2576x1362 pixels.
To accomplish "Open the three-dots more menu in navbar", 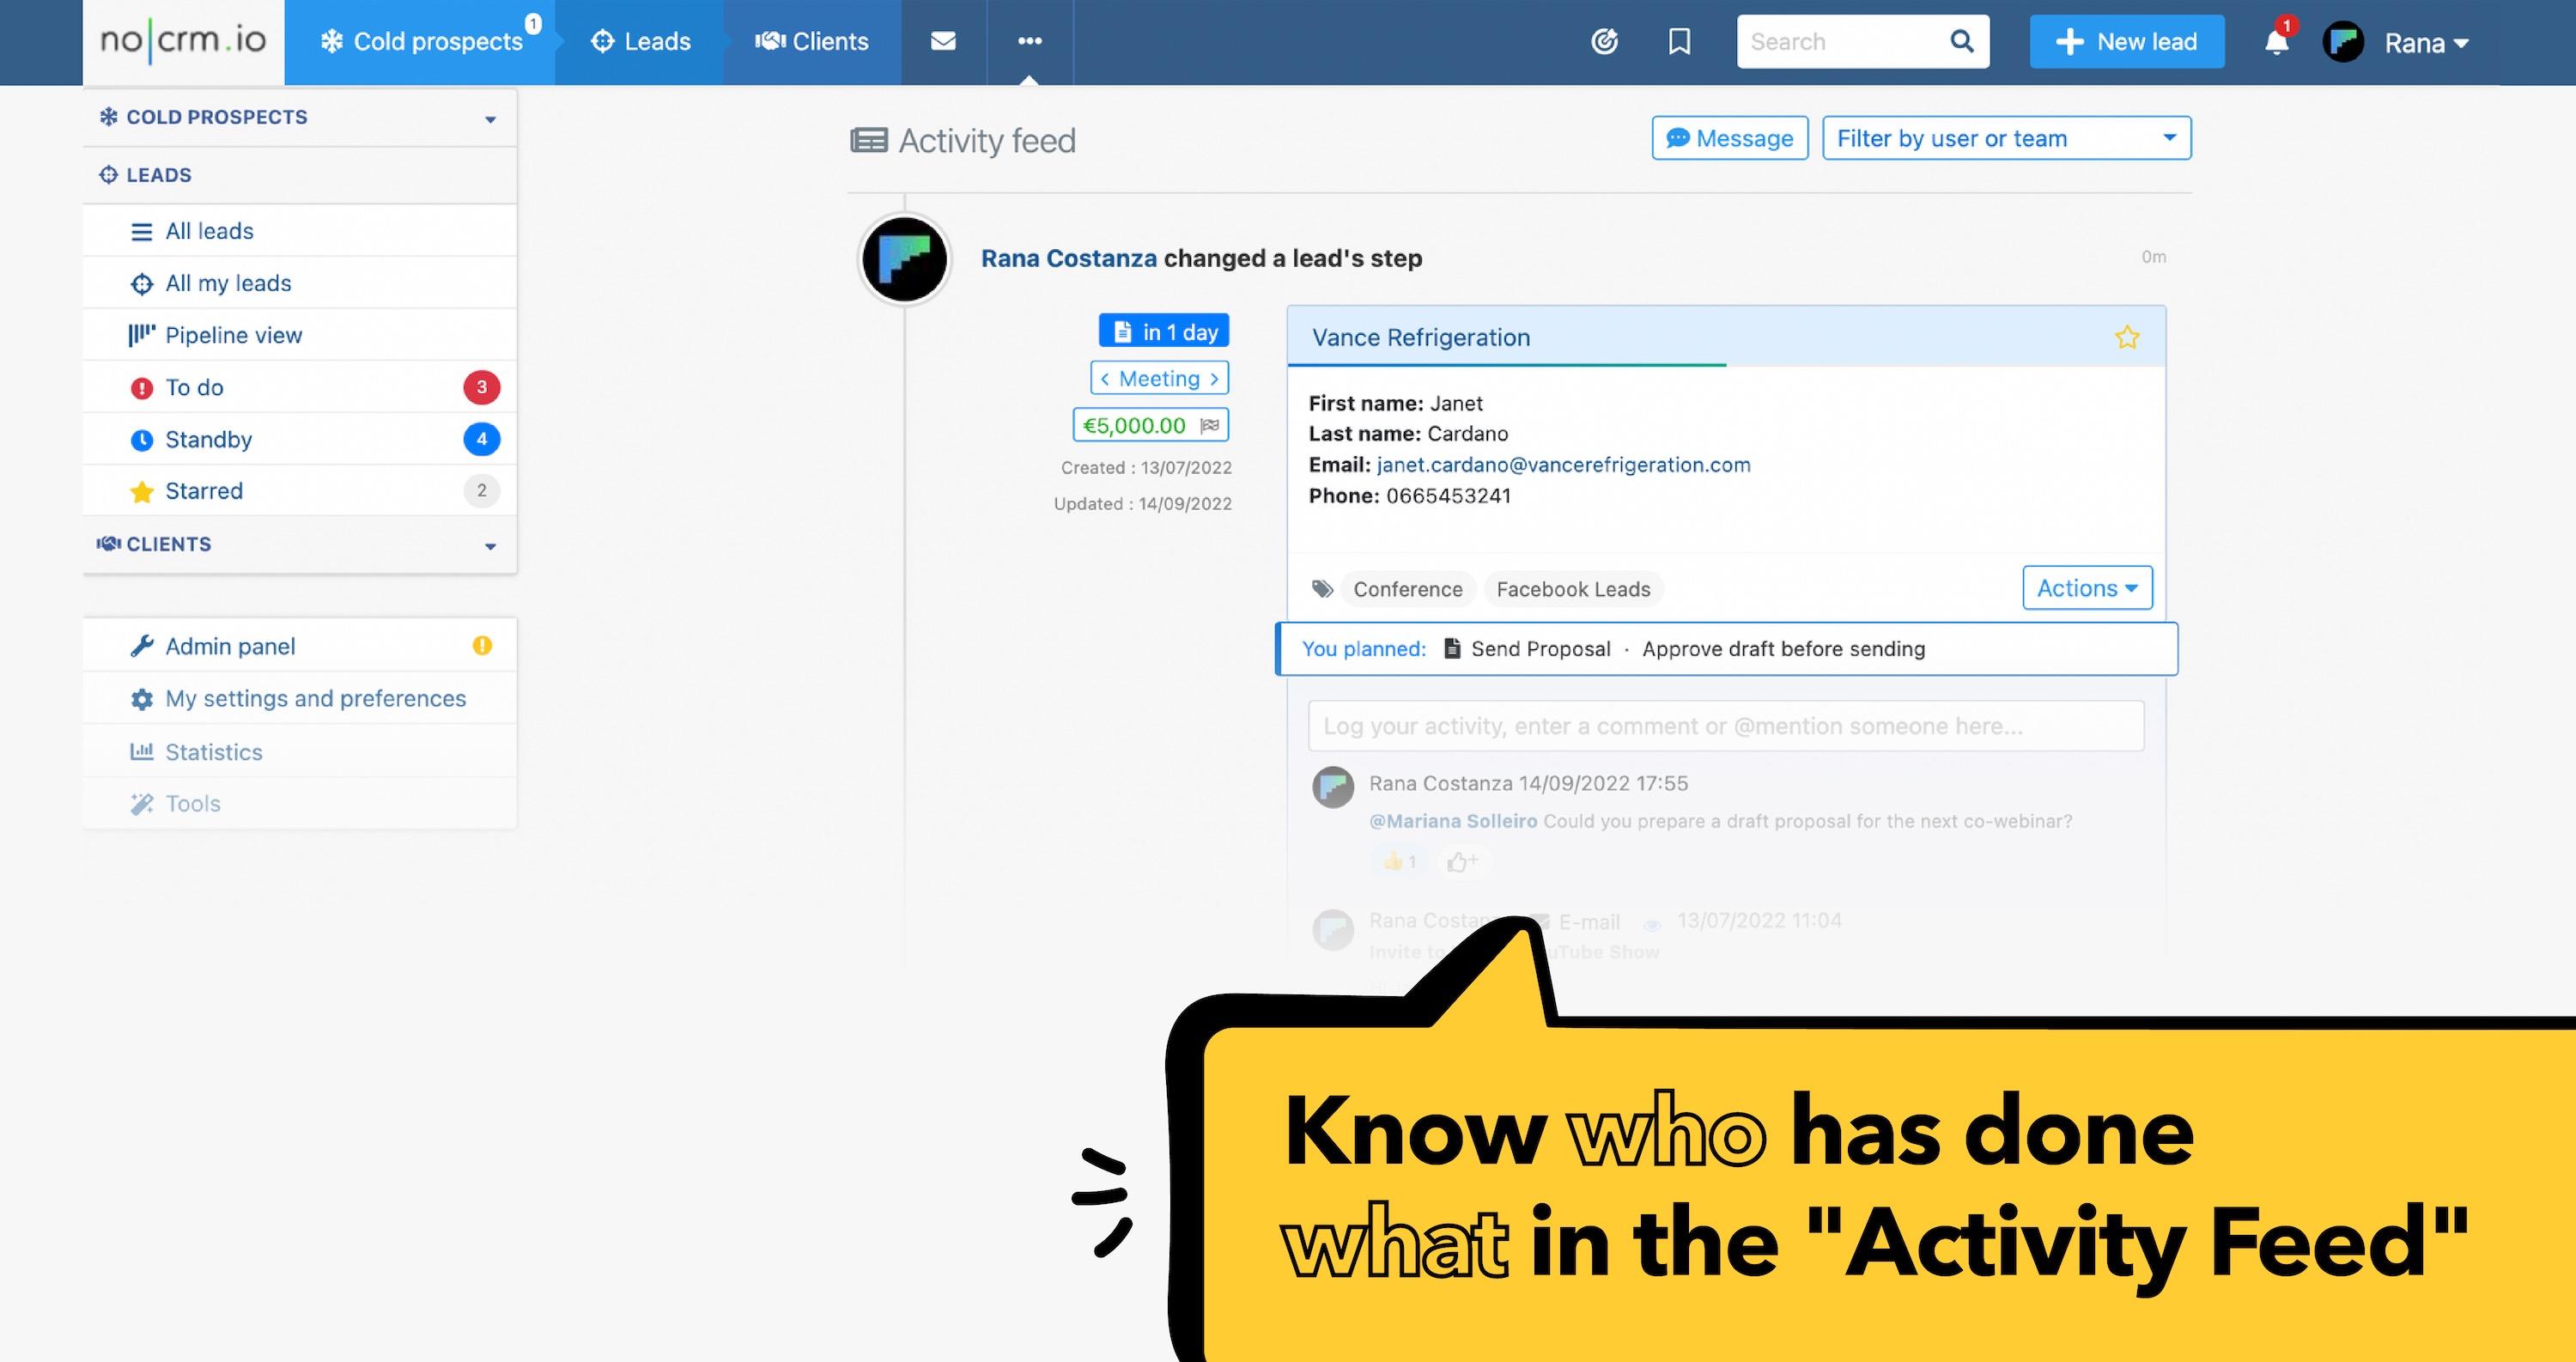I will click(1029, 41).
